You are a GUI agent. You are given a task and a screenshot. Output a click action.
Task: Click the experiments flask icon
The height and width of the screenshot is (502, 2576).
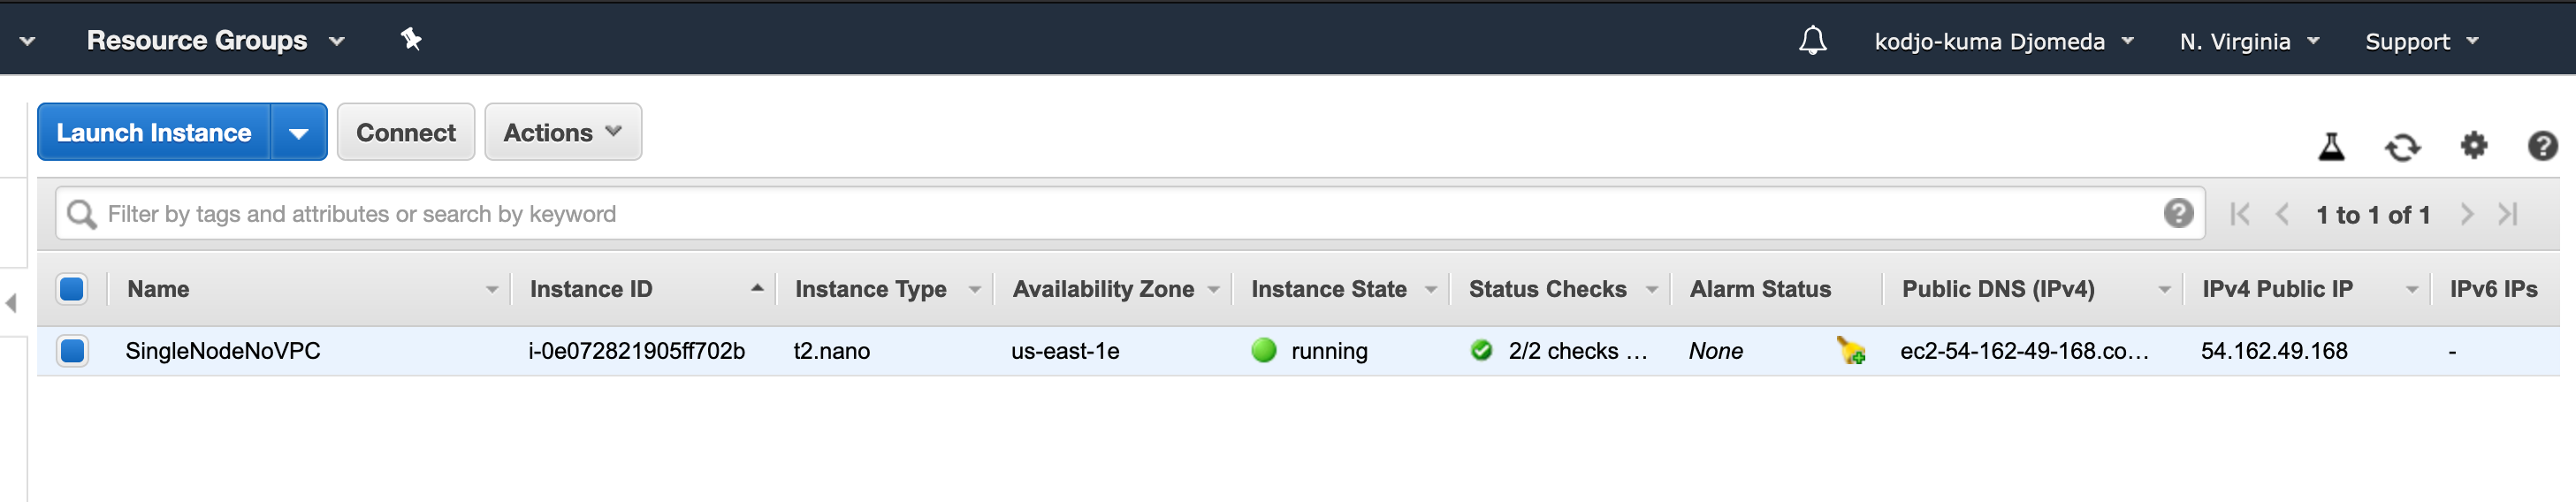pos(2331,146)
